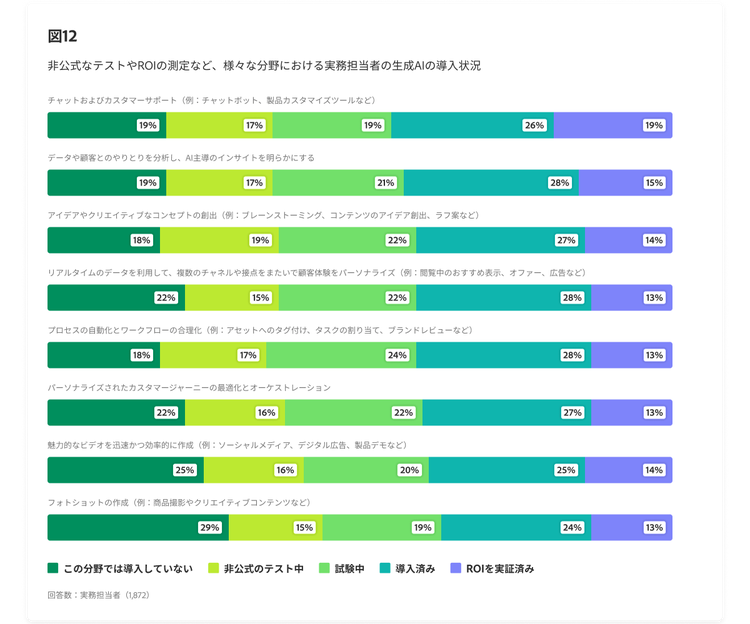Select the legend label 'ROIを実証済み'
This screenshot has height=624, width=750.
[500, 569]
